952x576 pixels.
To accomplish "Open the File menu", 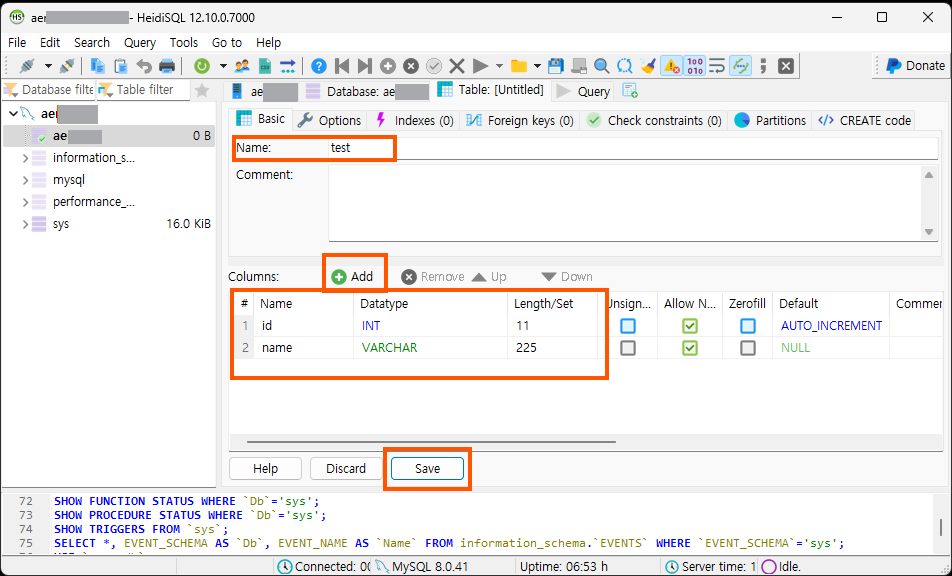I will [x=17, y=42].
